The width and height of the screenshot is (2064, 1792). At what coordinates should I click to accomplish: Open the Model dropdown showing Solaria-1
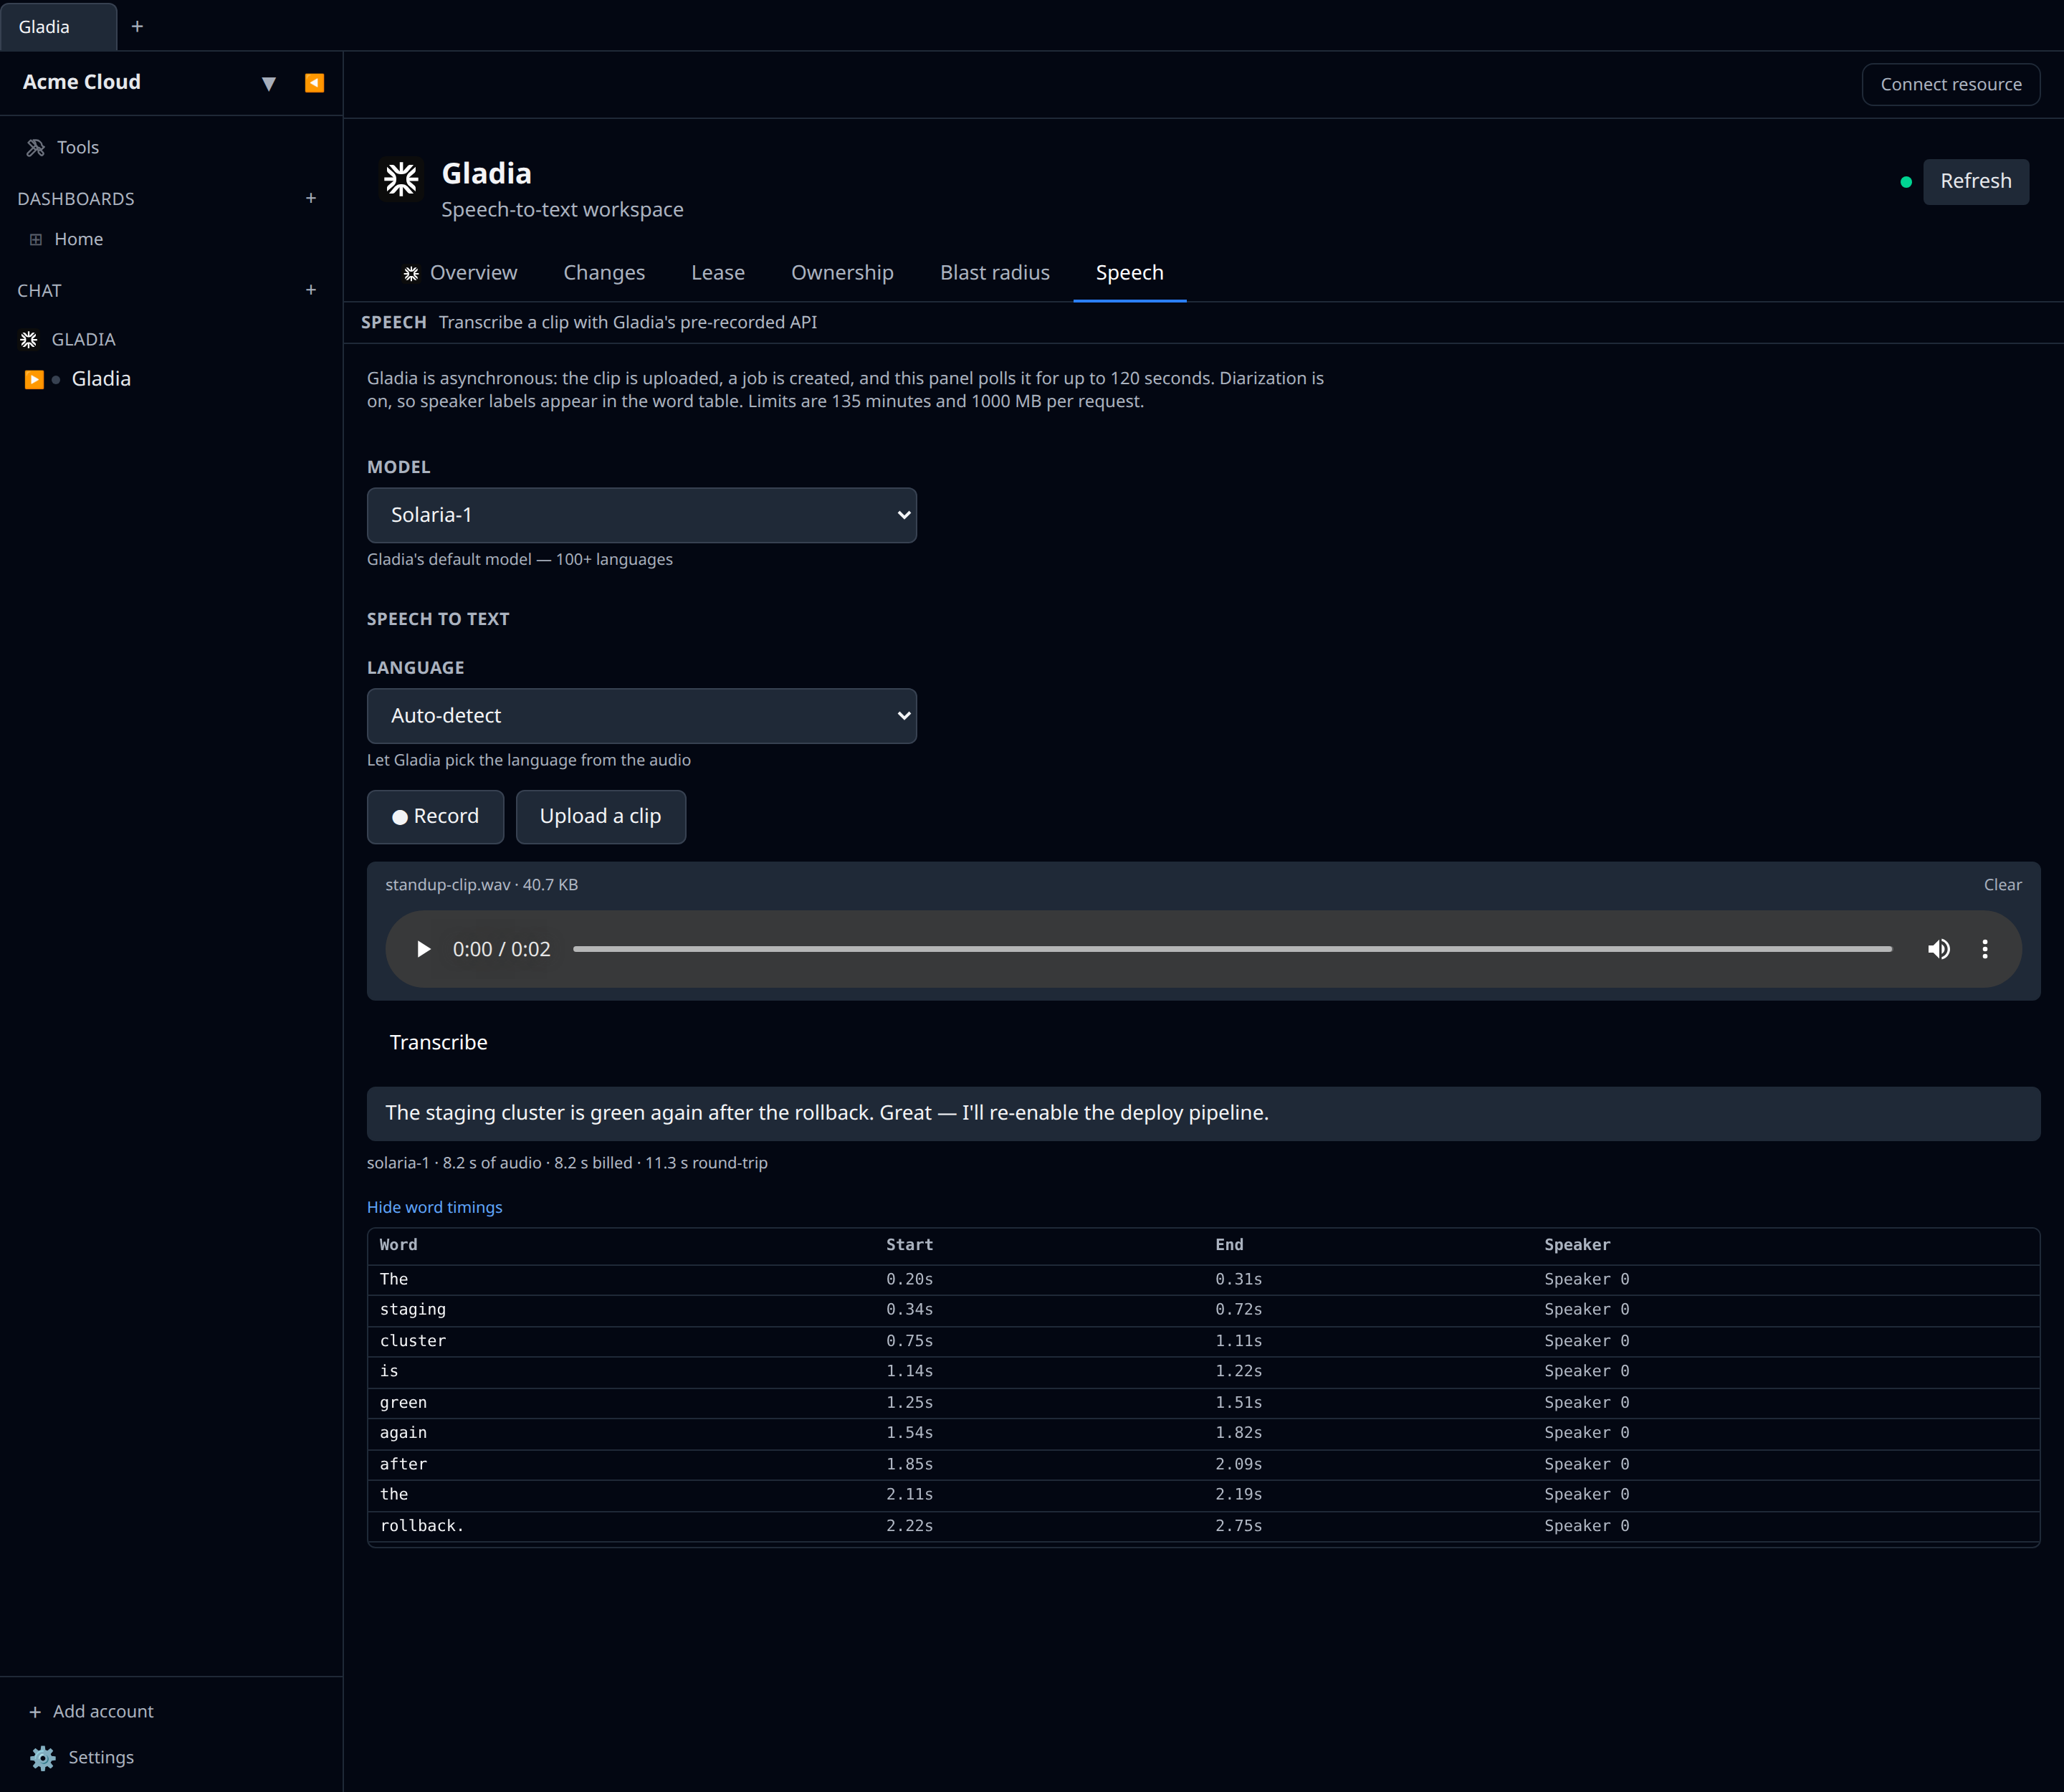(641, 515)
